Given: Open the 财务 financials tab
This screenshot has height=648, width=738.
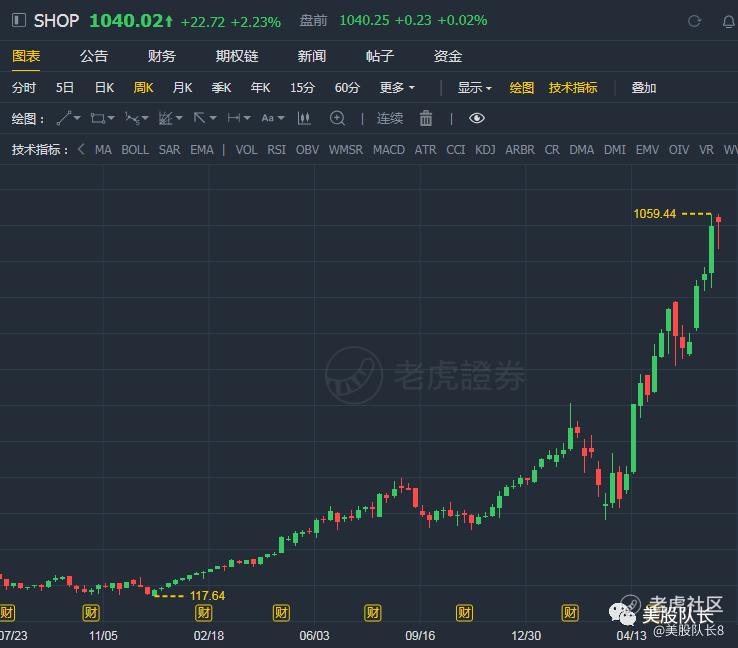Looking at the screenshot, I should click(161, 56).
